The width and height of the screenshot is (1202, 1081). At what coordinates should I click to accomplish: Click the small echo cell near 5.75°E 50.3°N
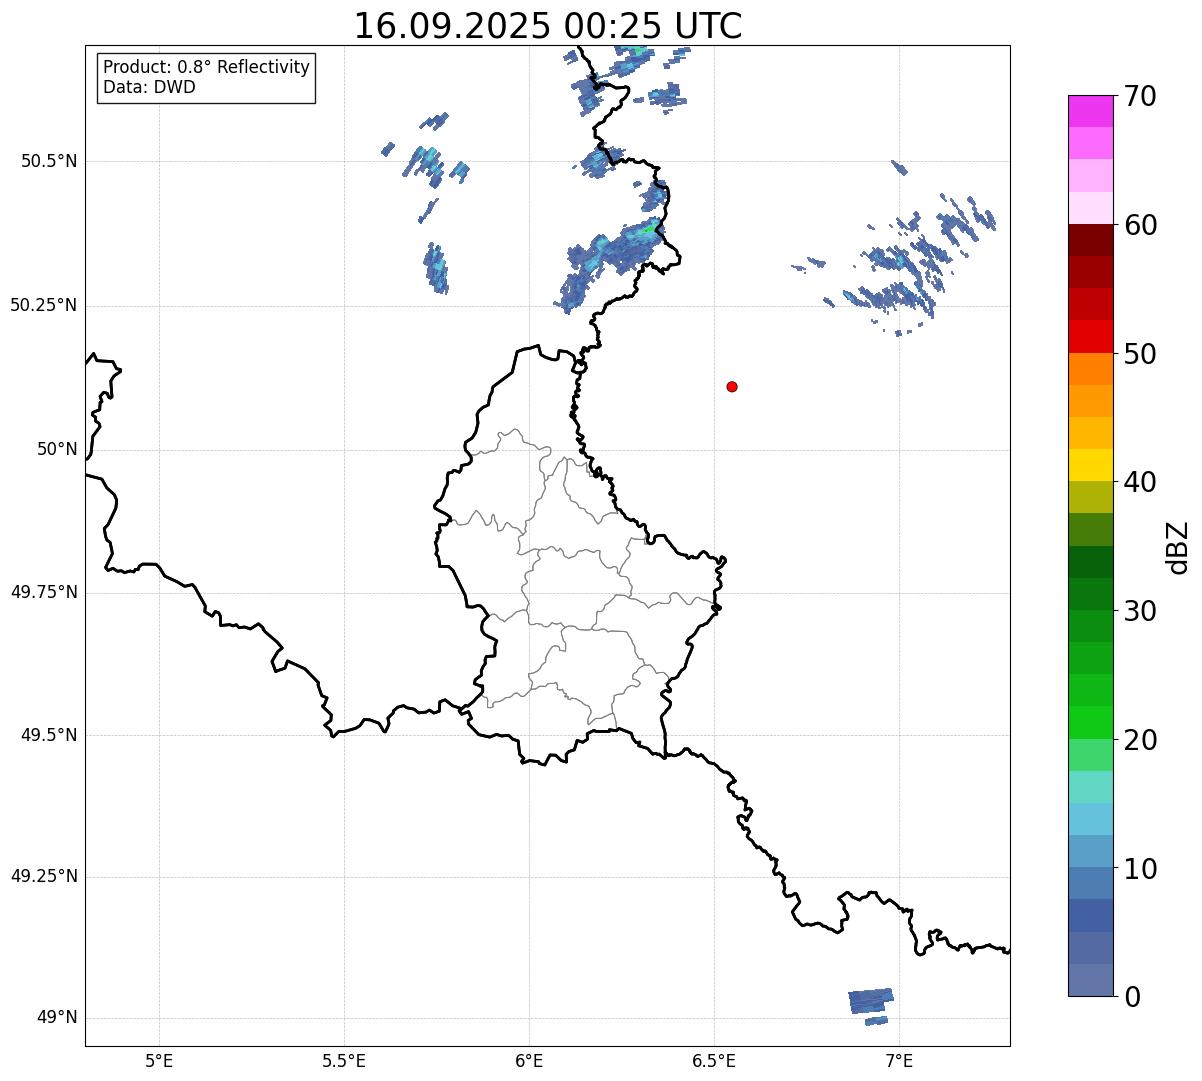tap(436, 268)
